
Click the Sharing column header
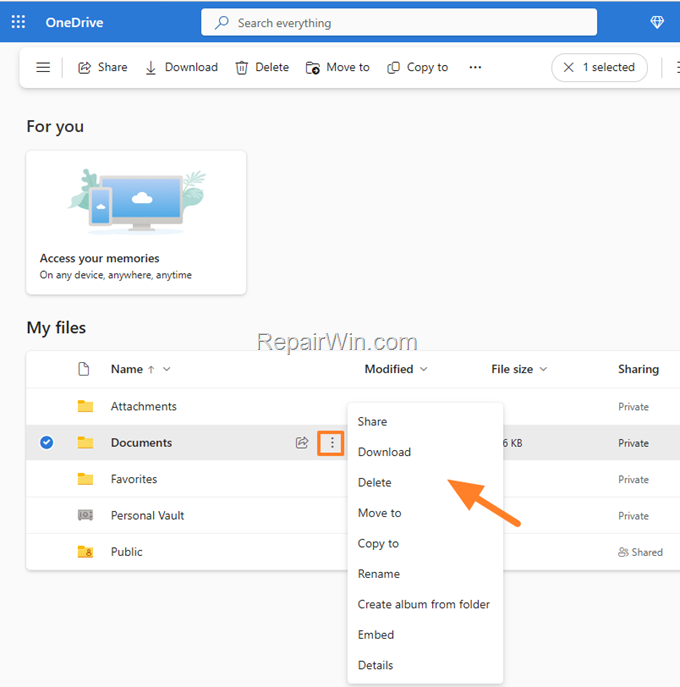[638, 369]
